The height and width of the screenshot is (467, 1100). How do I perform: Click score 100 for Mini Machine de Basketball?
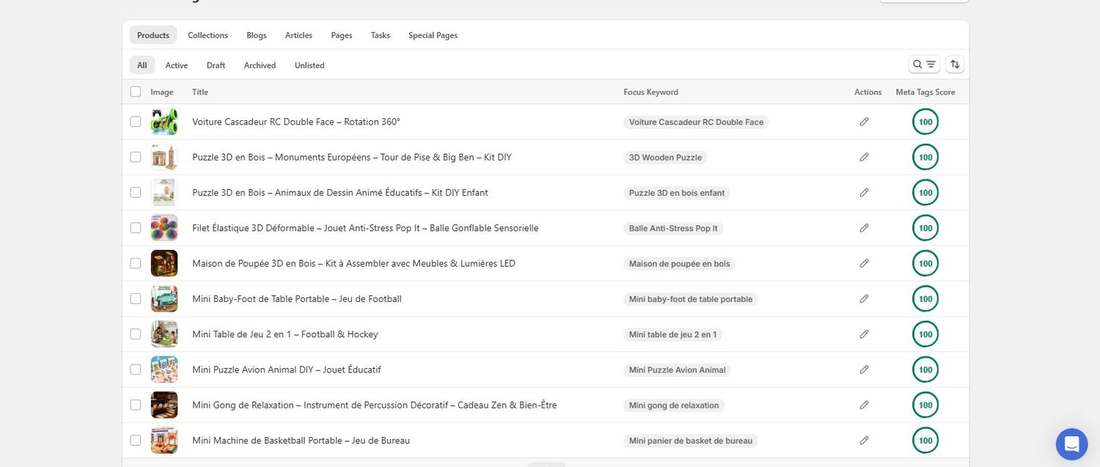pos(925,440)
